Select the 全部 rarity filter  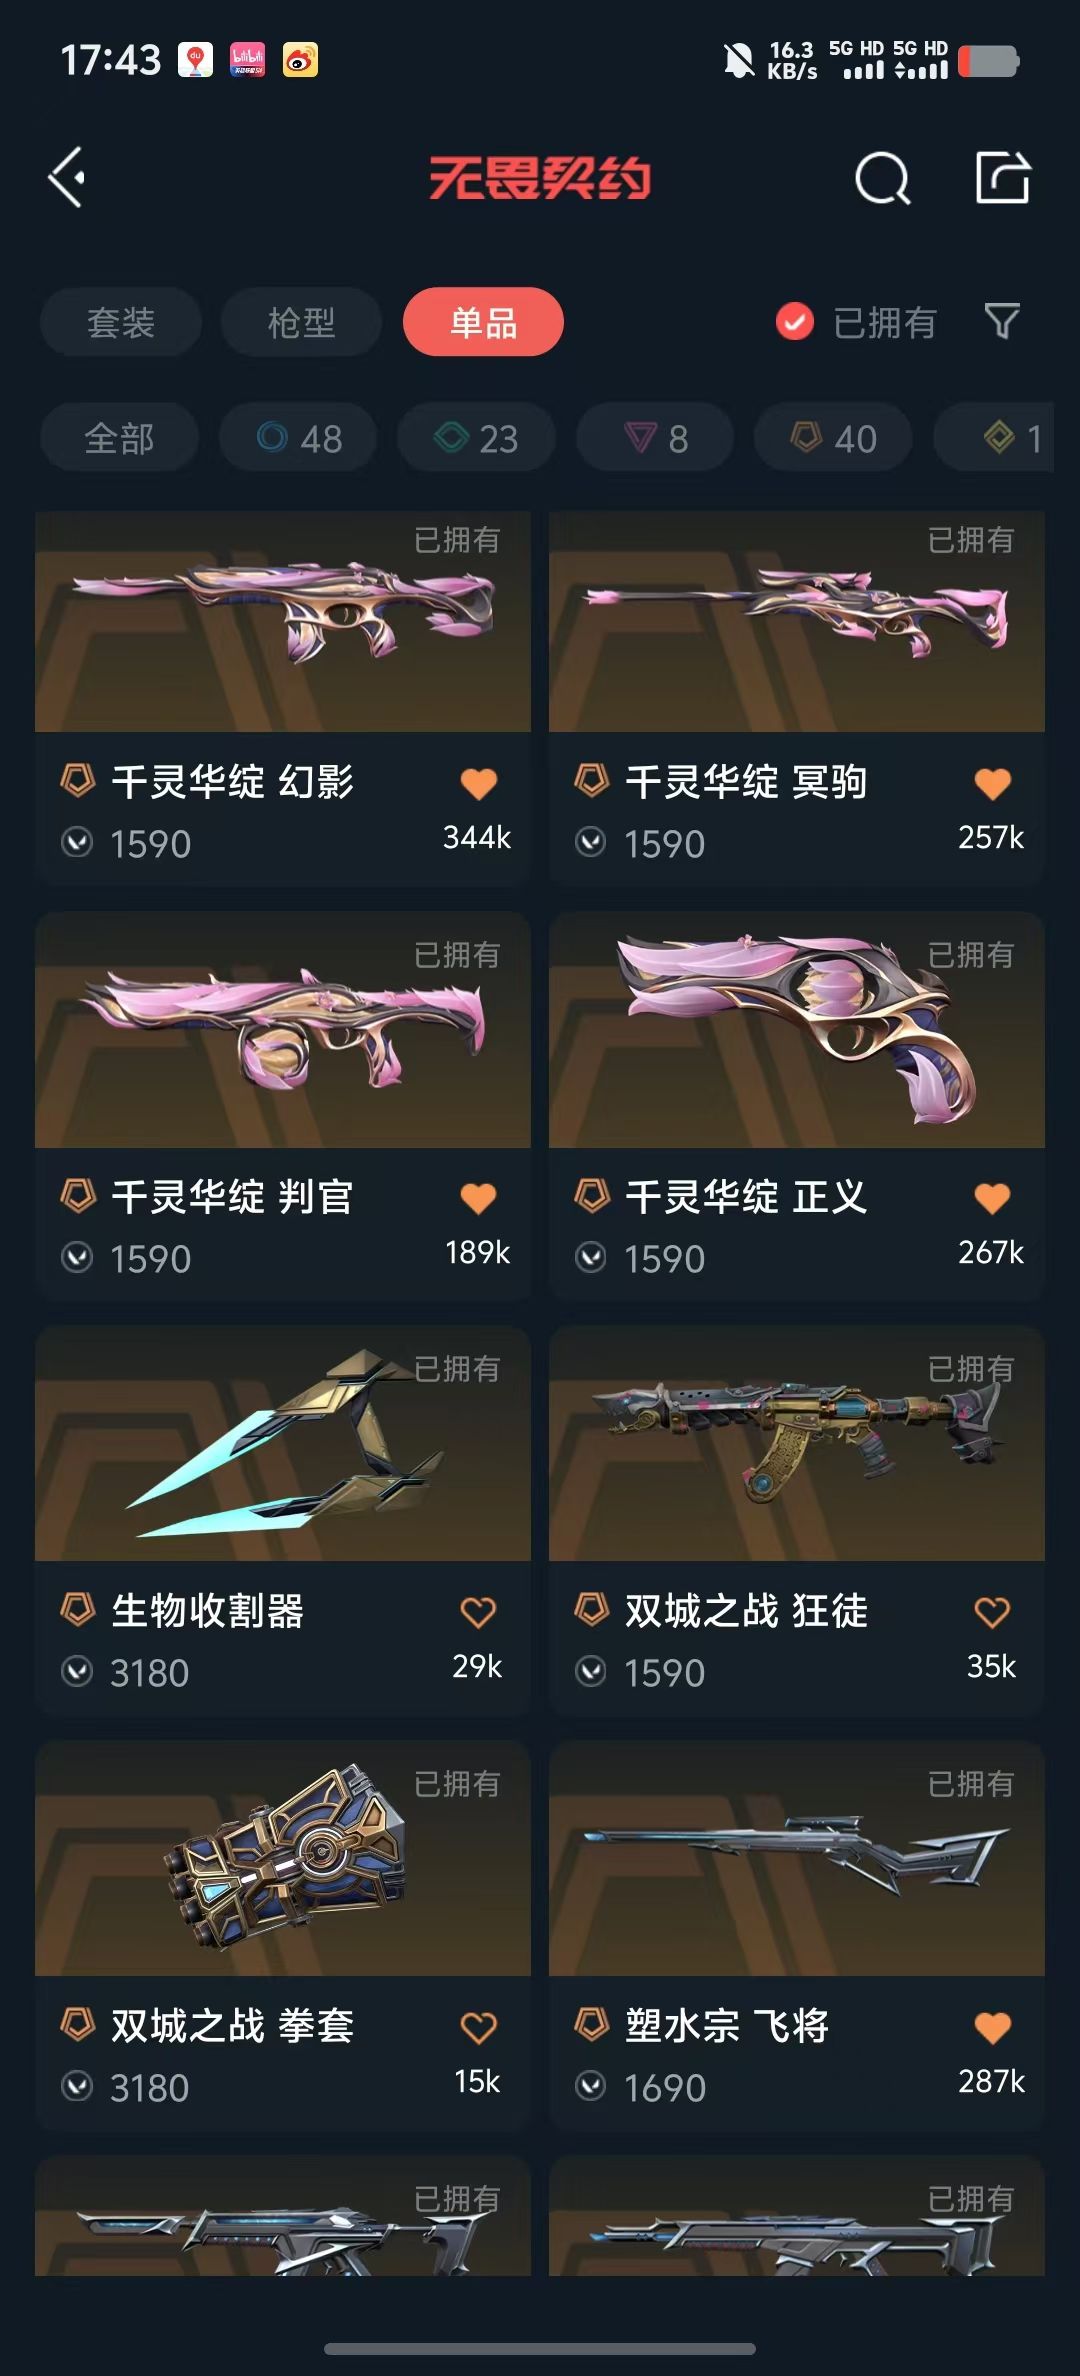click(119, 438)
